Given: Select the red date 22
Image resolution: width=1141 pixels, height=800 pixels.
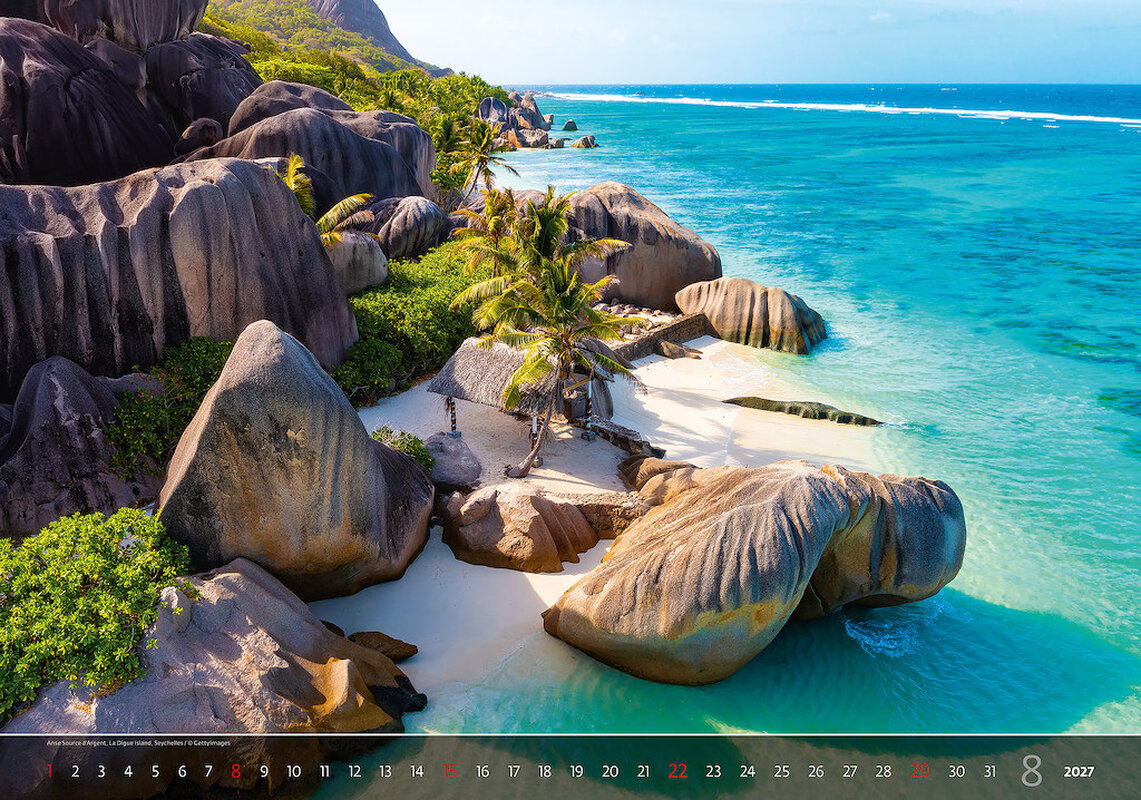Looking at the screenshot, I should click(x=677, y=772).
